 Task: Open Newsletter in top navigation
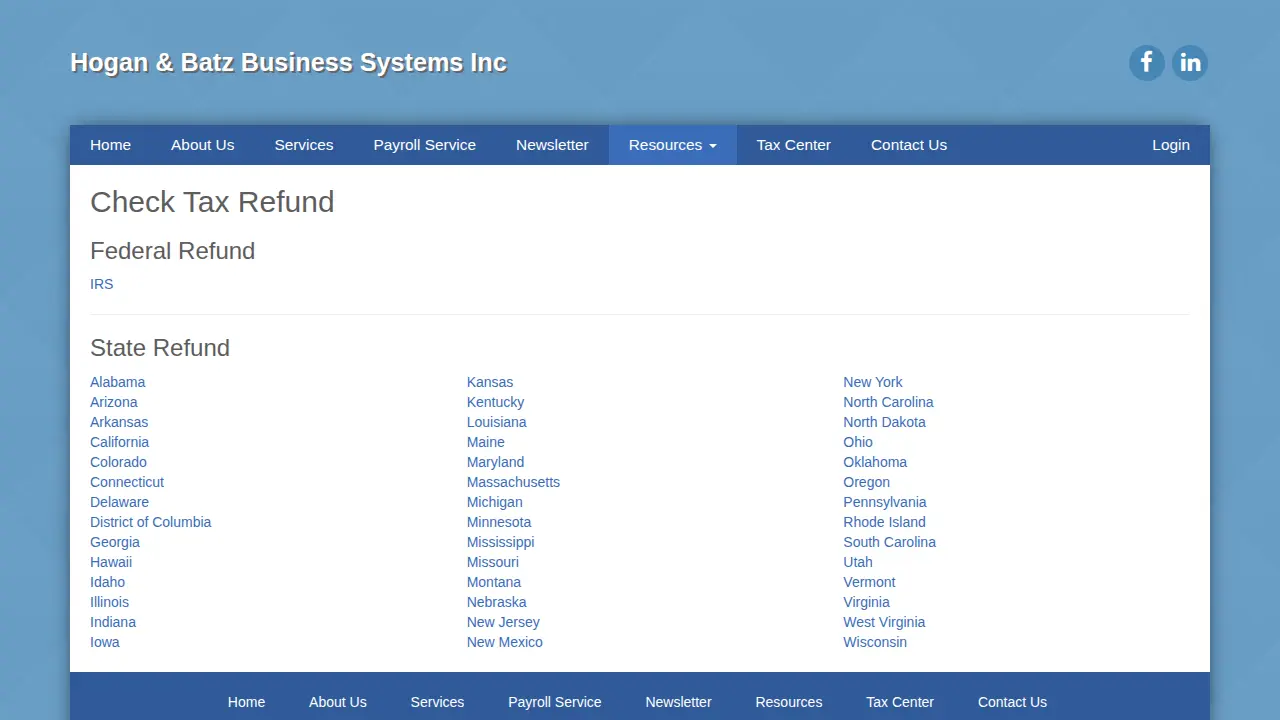pos(552,145)
